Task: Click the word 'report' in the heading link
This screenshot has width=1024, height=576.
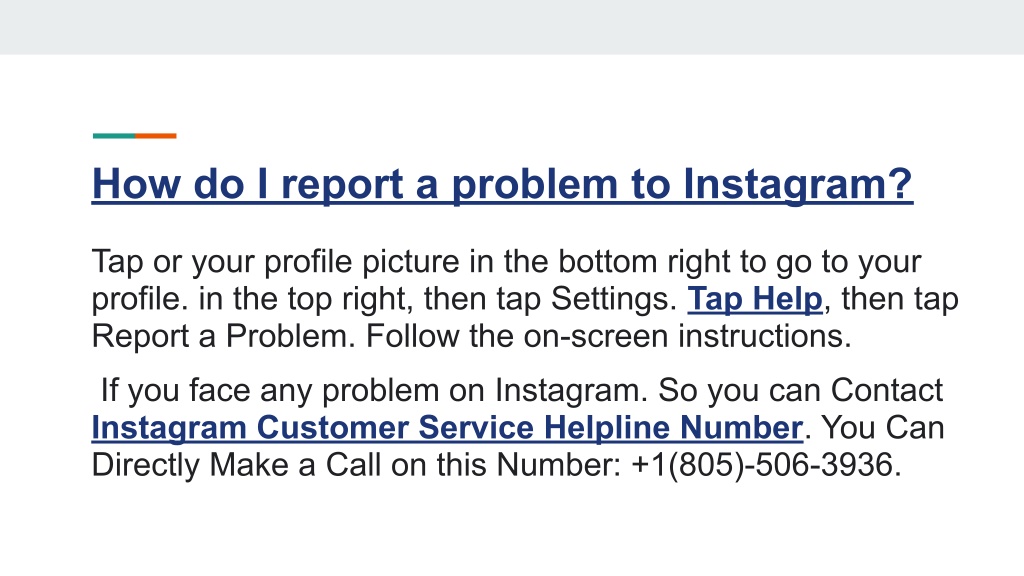Action: pyautogui.click(x=342, y=184)
